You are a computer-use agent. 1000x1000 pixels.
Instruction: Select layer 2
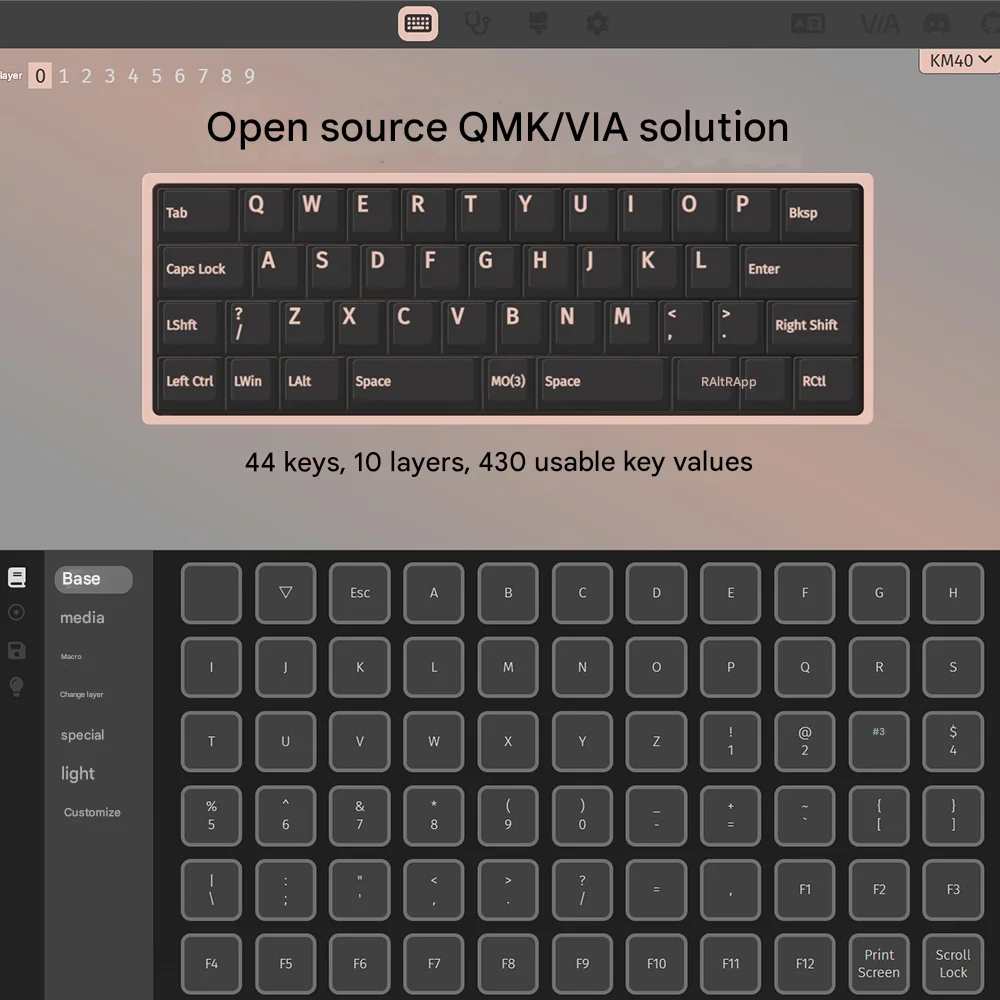[87, 76]
